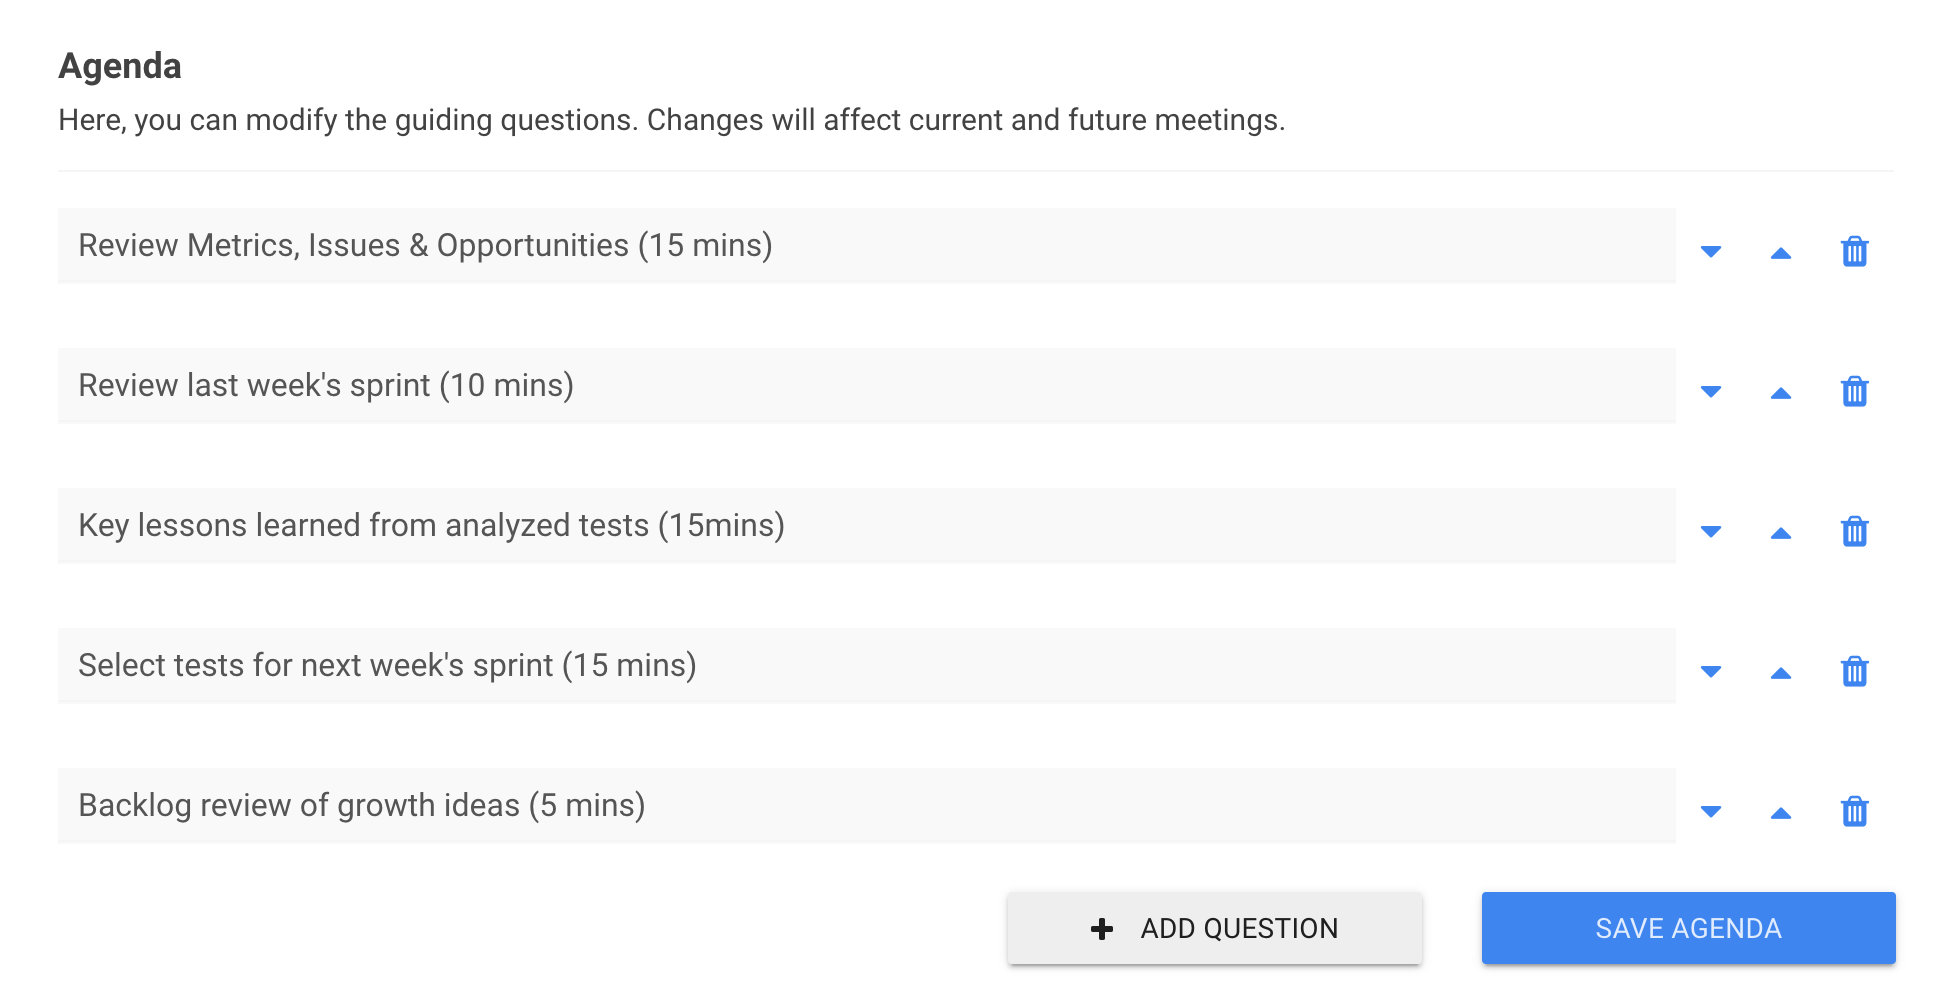Image resolution: width=1934 pixels, height=998 pixels.
Task: Move Backlog review item up
Action: pos(1781,813)
